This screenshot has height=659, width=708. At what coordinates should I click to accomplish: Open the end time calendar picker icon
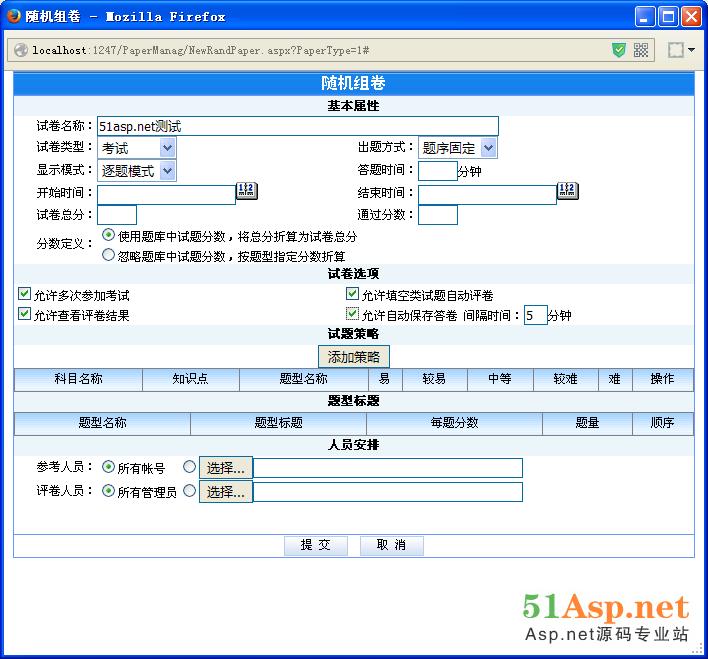(x=568, y=191)
